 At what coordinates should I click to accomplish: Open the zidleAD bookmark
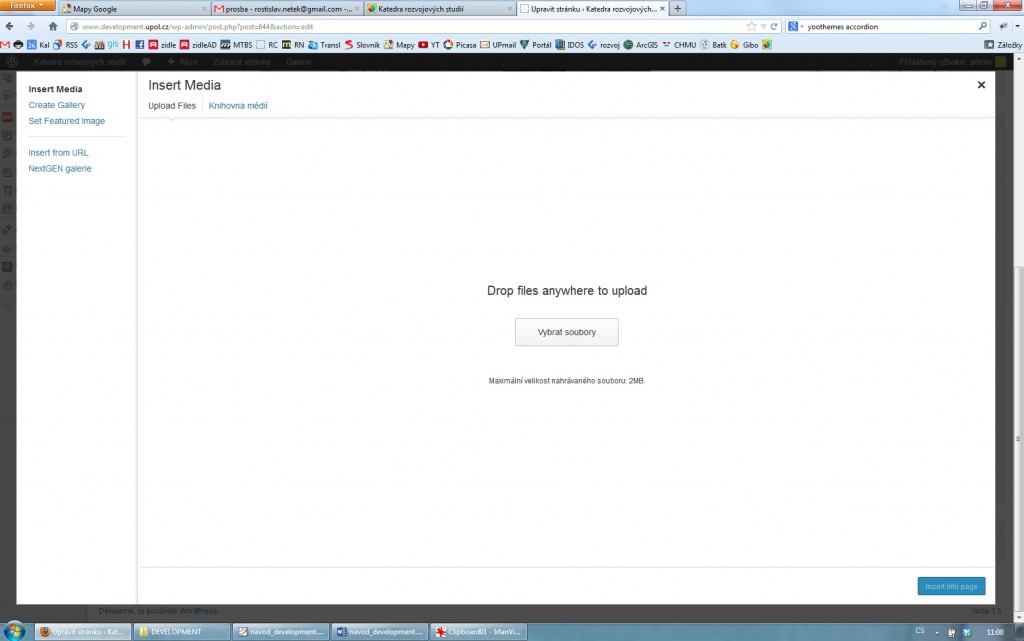point(198,44)
